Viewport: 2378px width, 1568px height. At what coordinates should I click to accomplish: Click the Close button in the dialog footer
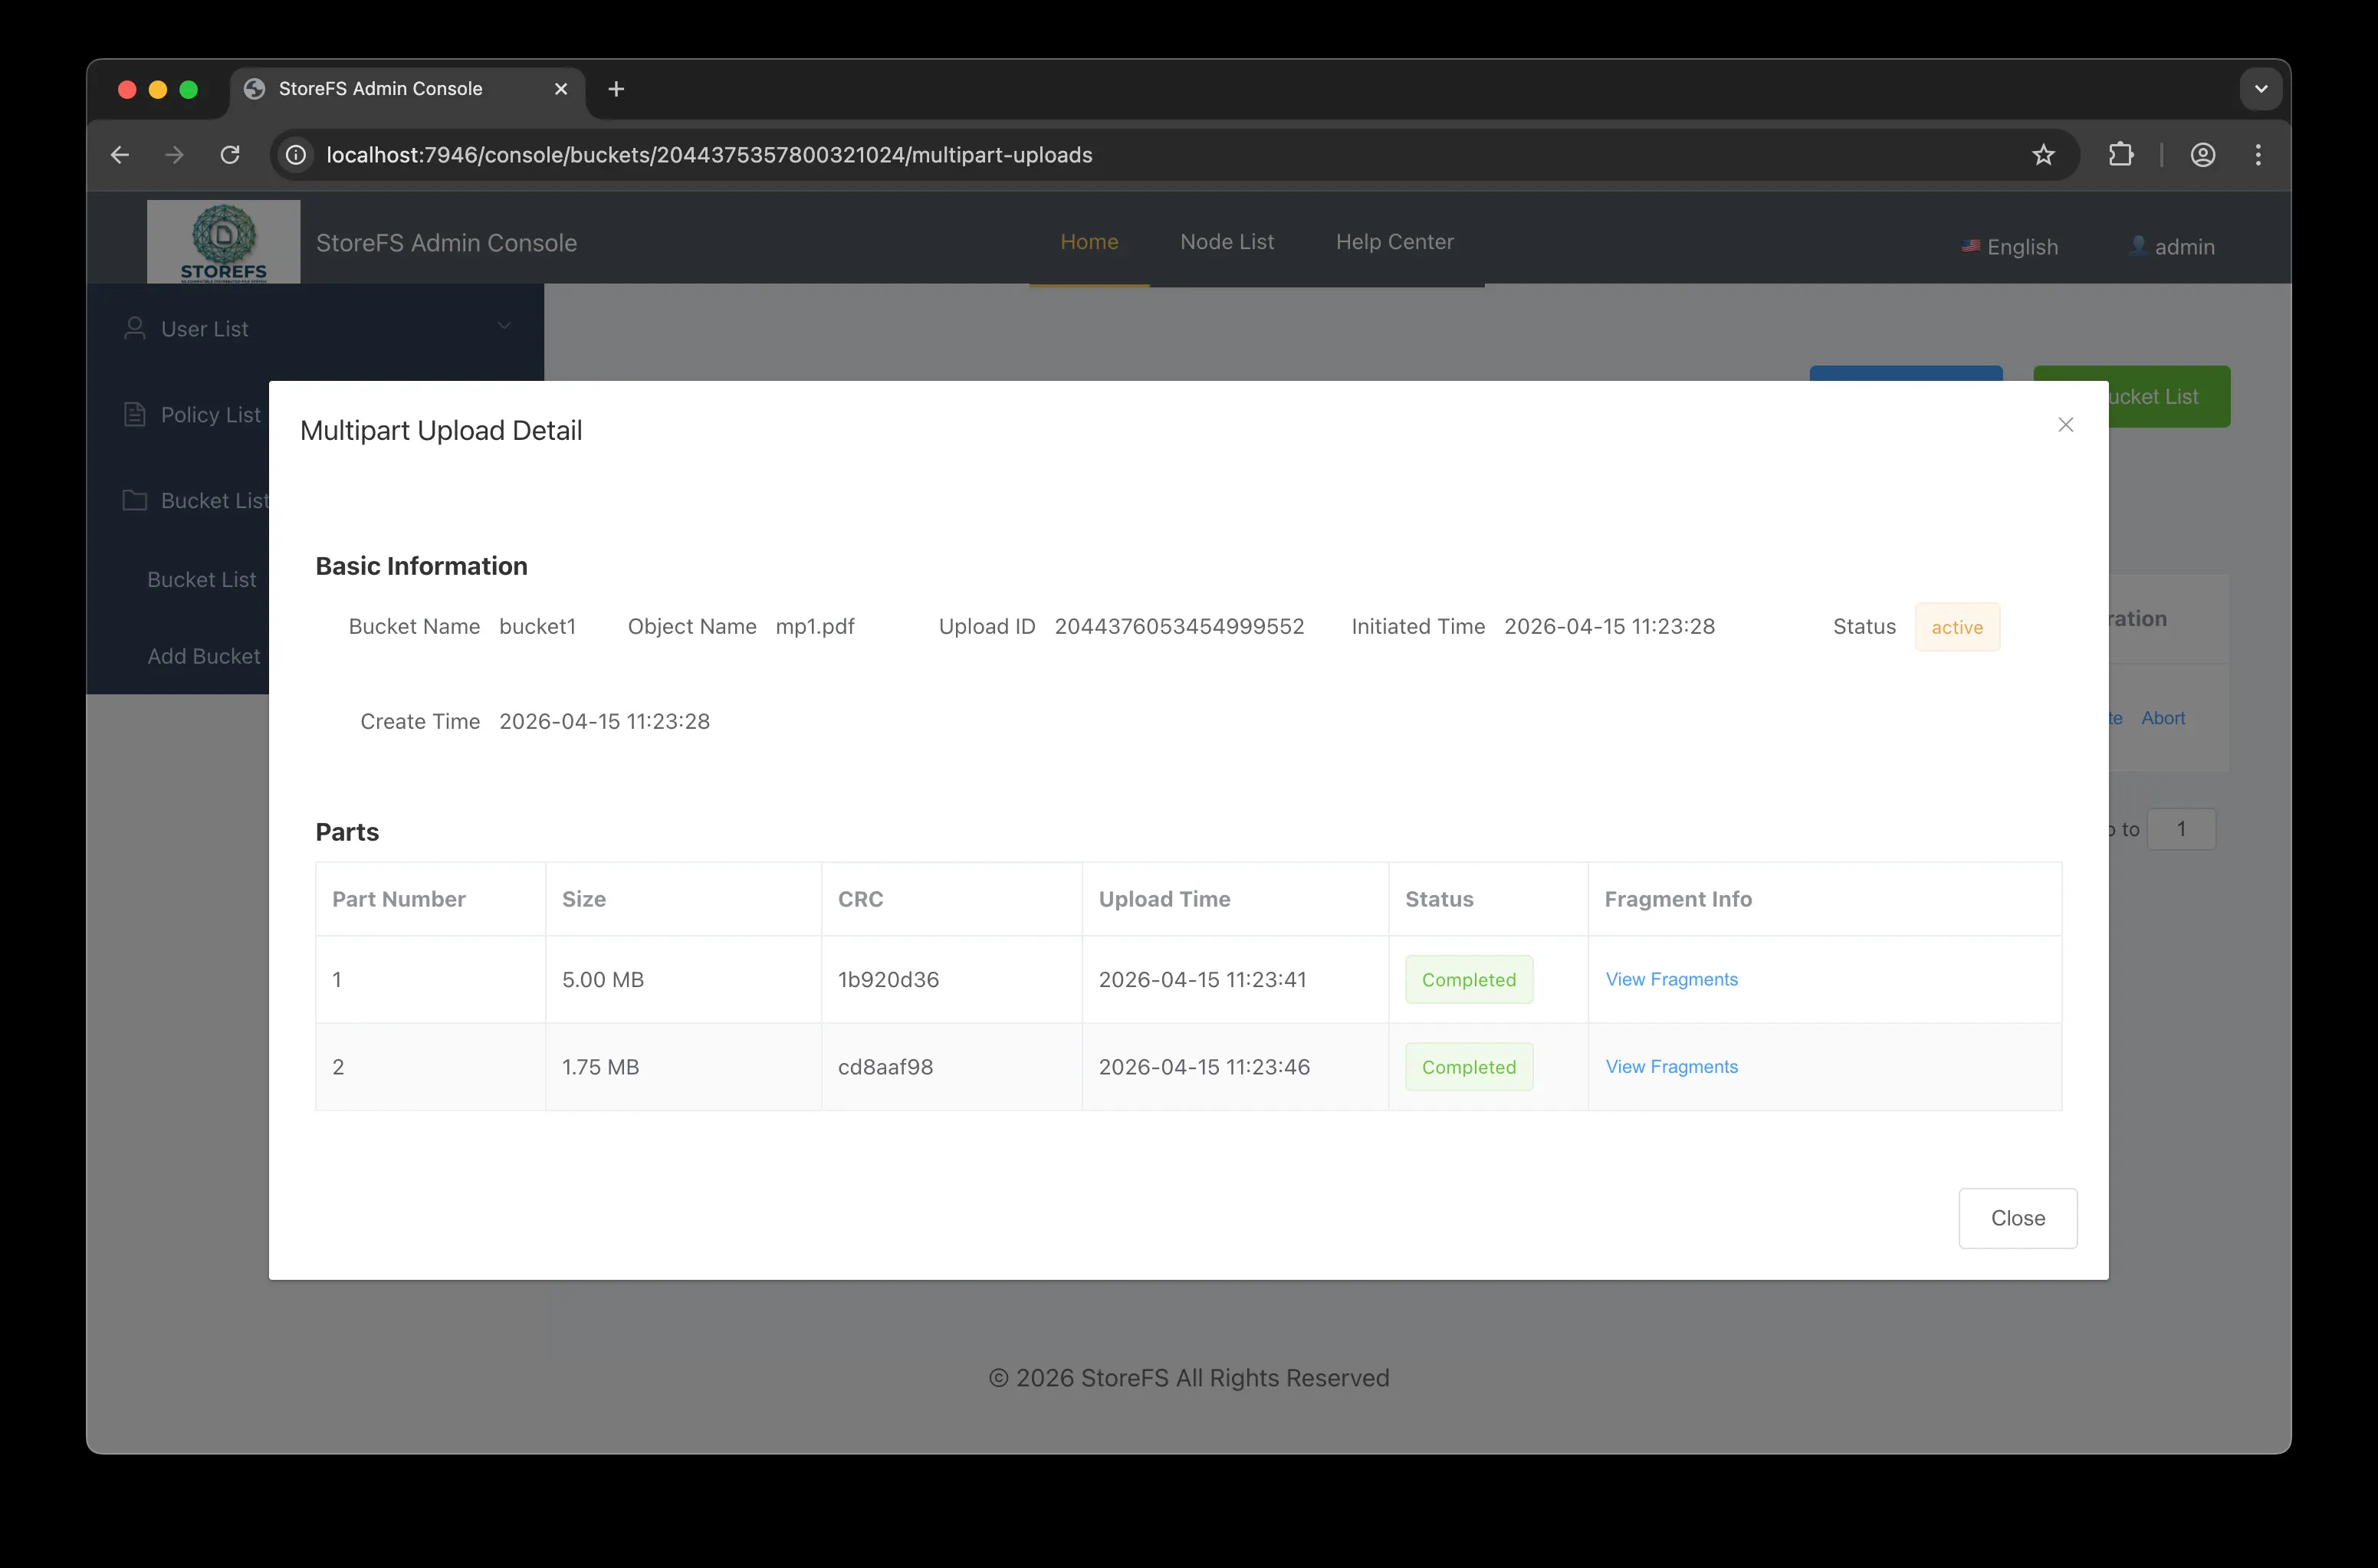[2017, 1218]
